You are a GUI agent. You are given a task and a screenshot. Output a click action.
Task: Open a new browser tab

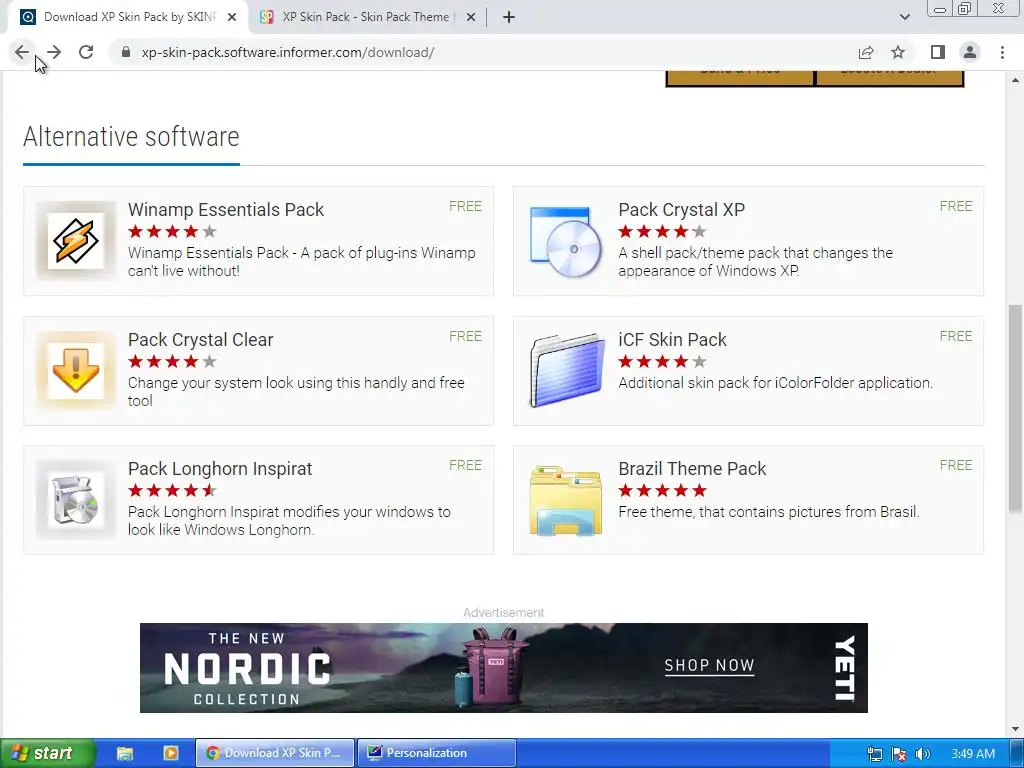[x=509, y=18]
